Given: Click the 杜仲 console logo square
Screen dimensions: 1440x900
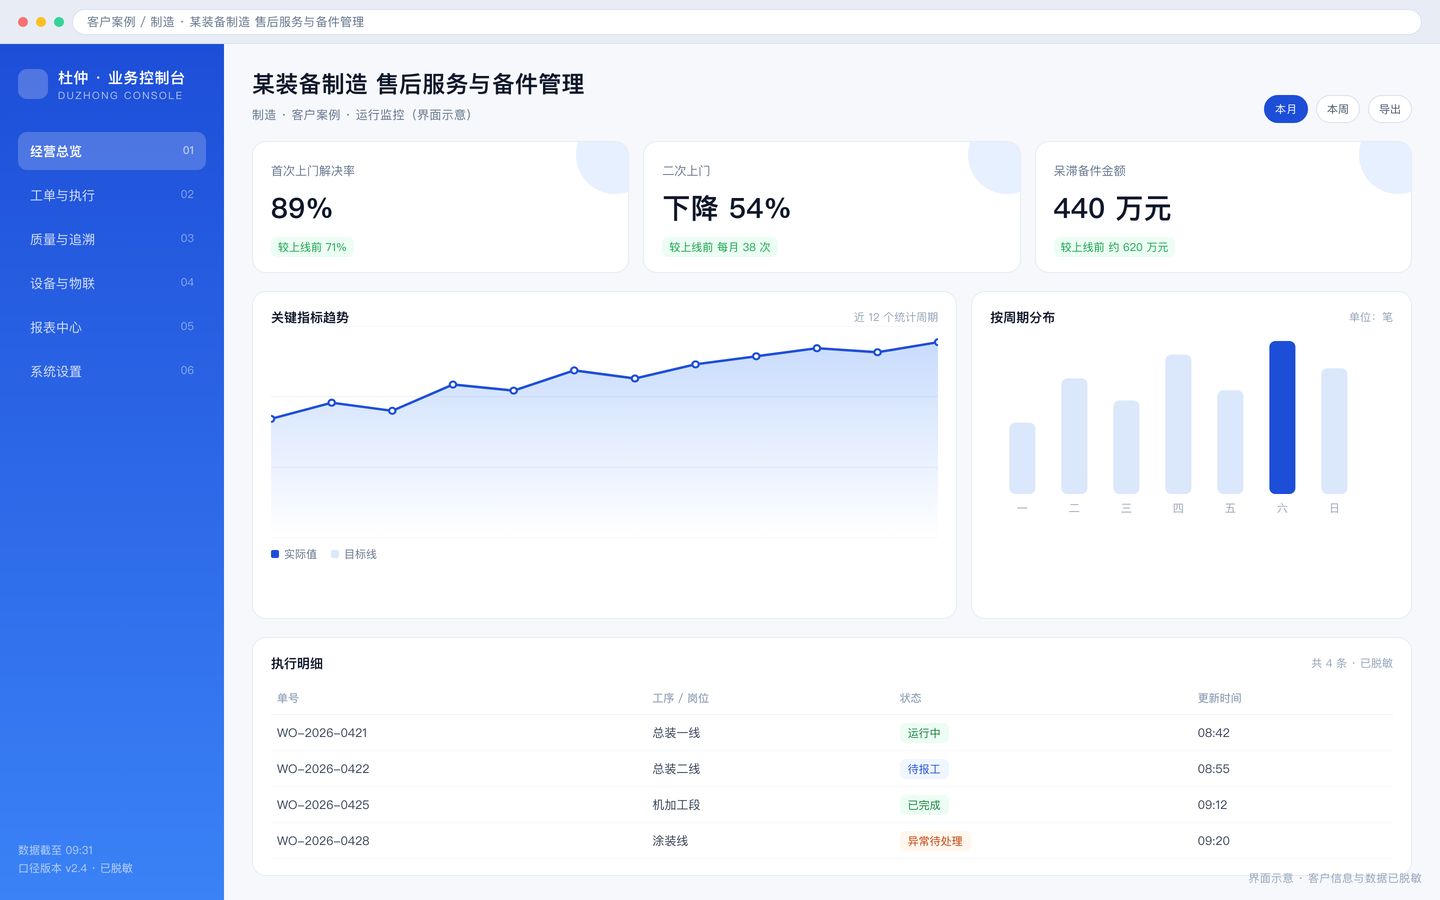Looking at the screenshot, I should click(33, 84).
